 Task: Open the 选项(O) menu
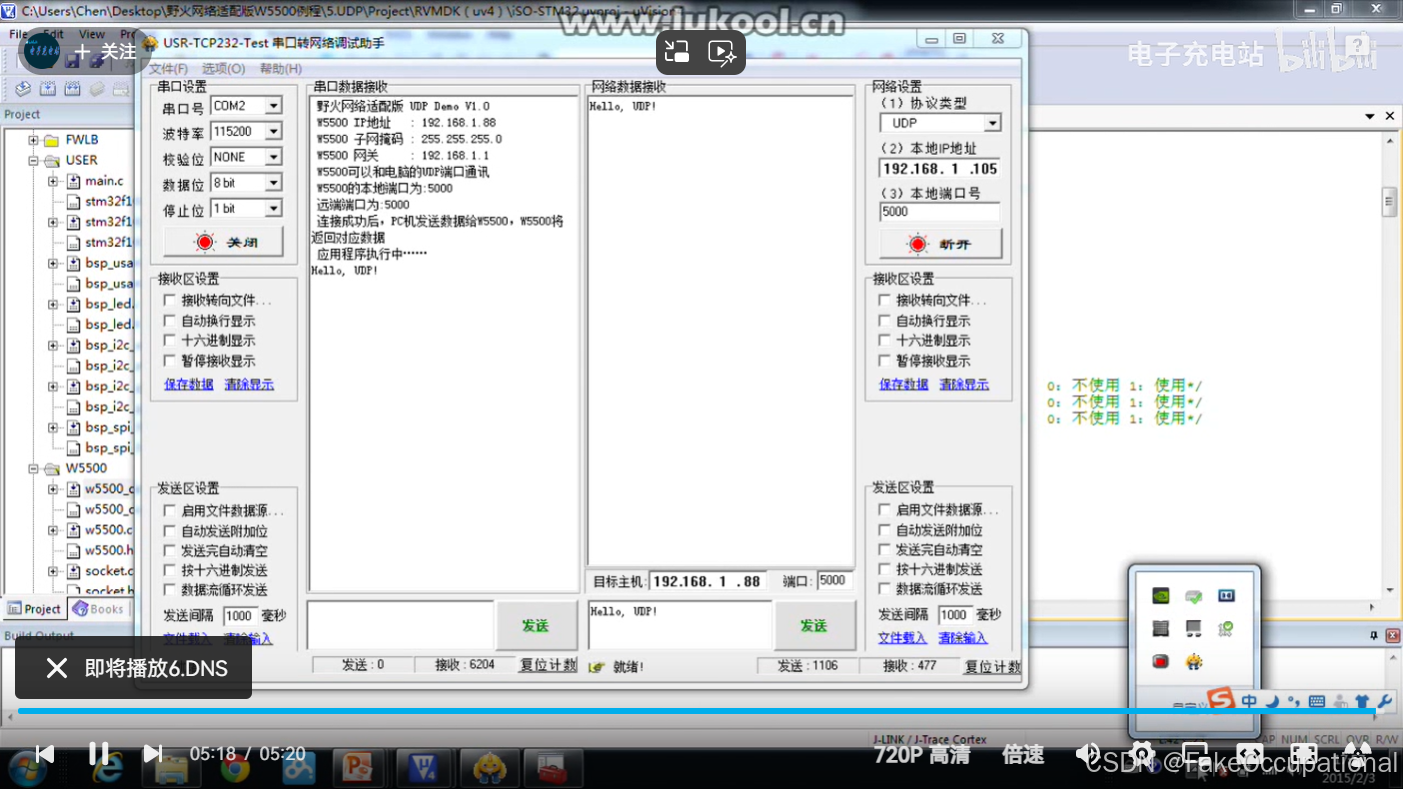(224, 69)
